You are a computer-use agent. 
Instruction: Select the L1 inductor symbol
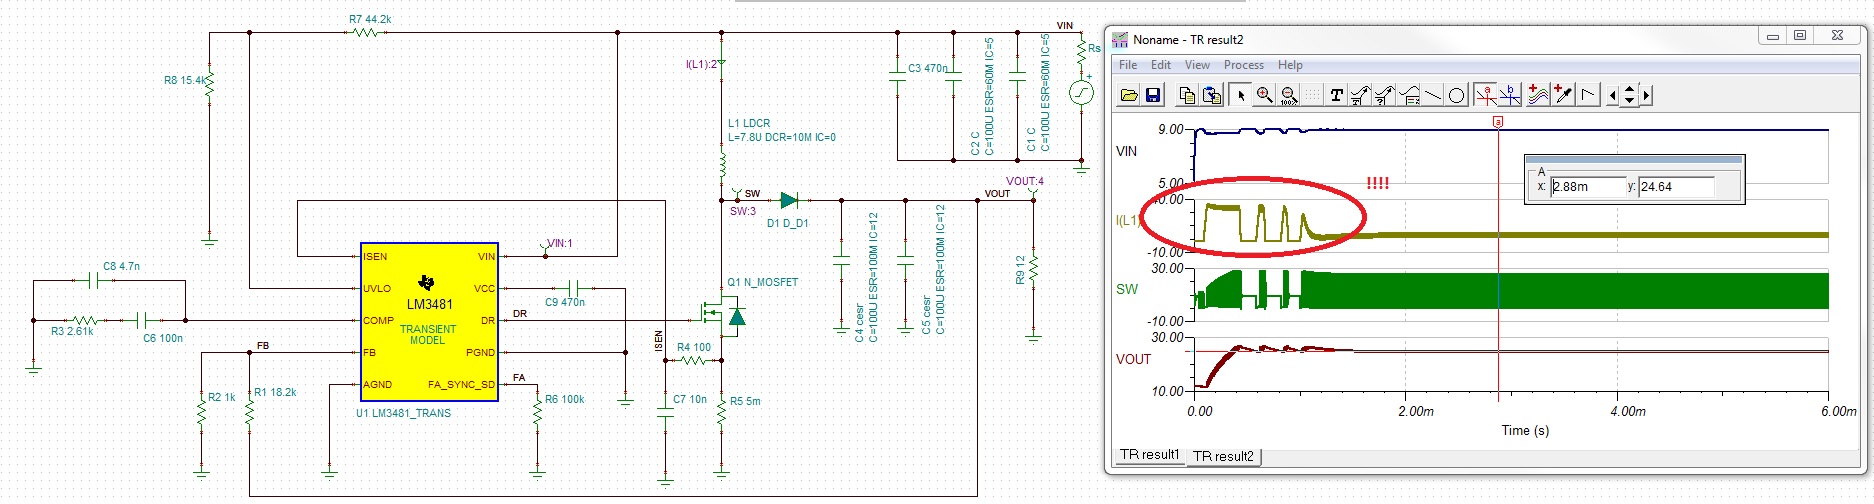[721, 165]
